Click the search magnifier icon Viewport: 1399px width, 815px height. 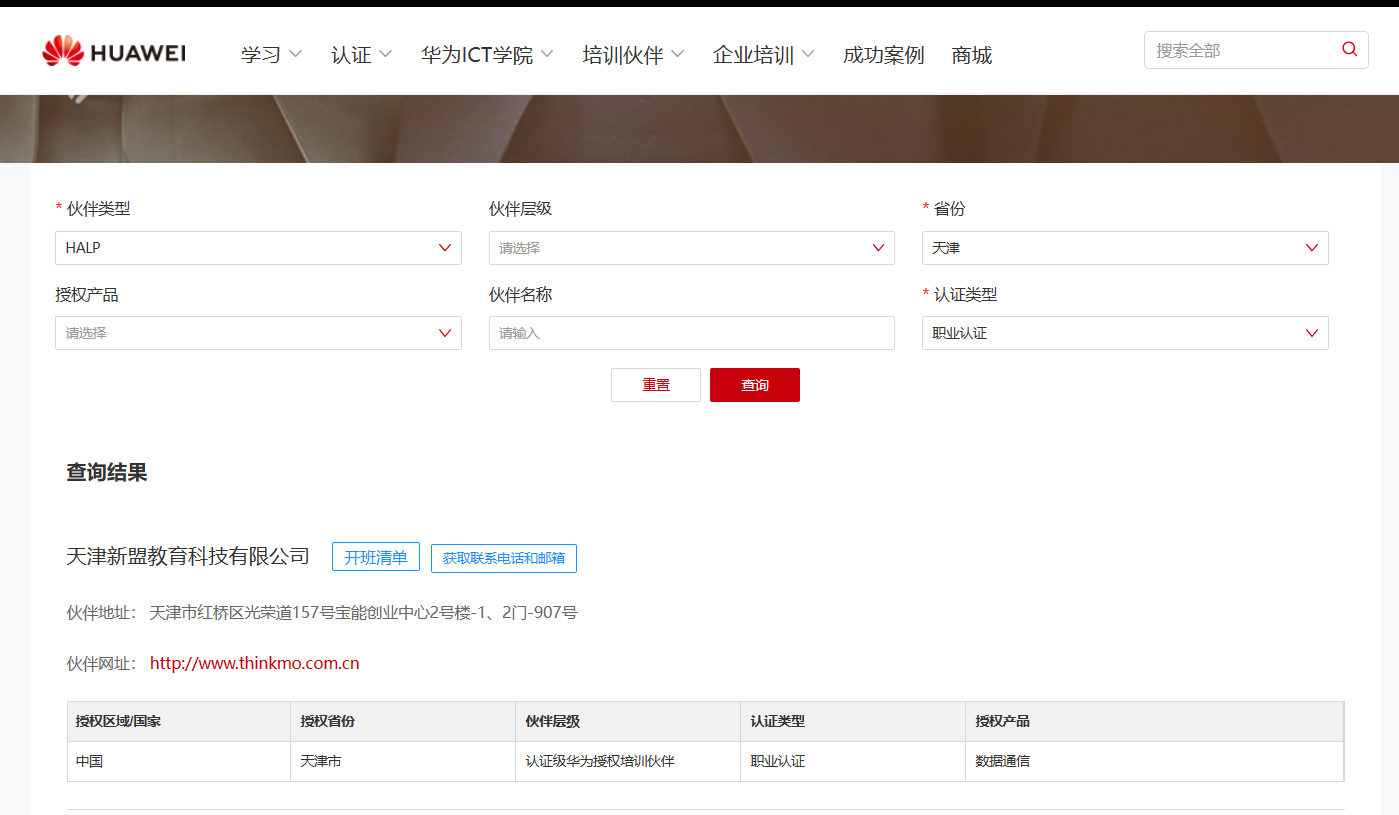point(1349,49)
